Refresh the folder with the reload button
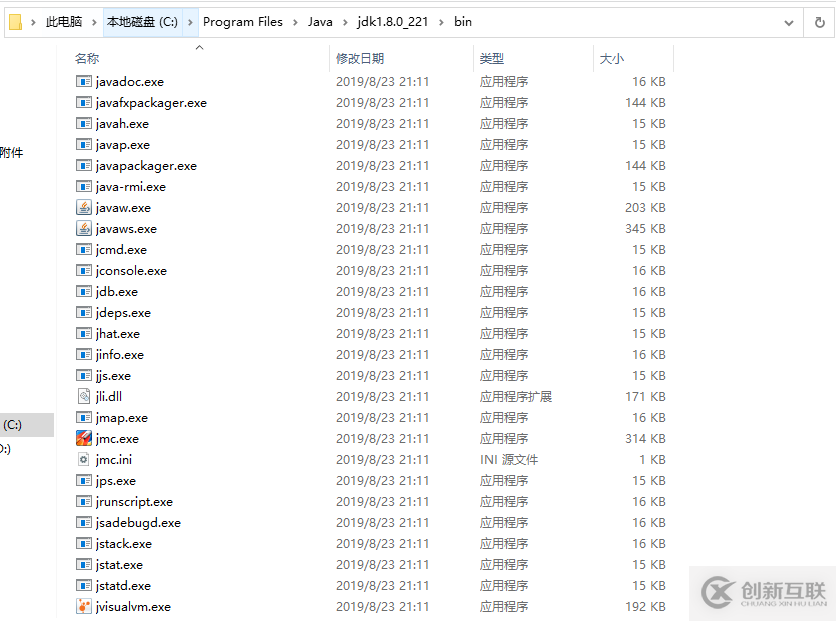Screen dimensions: 836x621 pos(819,22)
